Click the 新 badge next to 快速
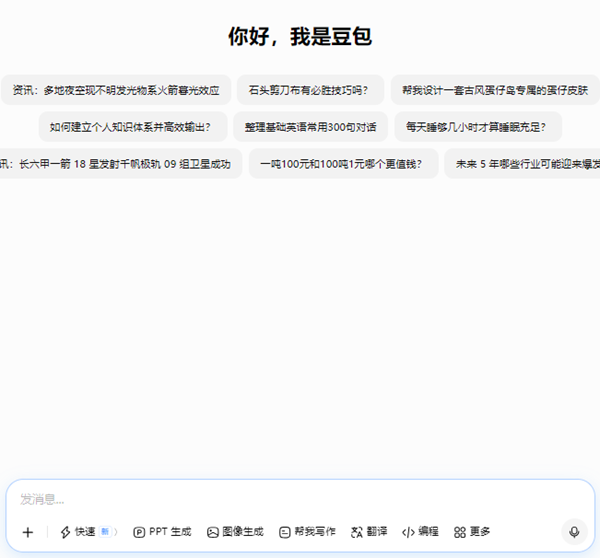This screenshot has width=600, height=558. pyautogui.click(x=105, y=532)
